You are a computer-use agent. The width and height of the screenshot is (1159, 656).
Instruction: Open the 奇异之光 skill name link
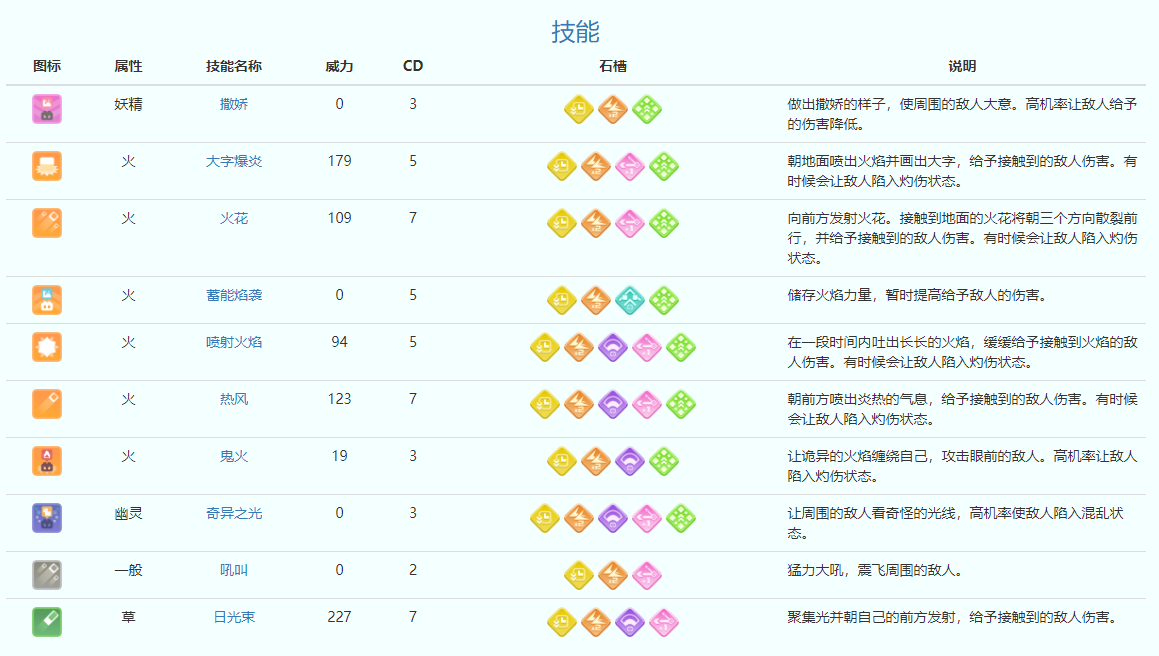click(x=234, y=513)
